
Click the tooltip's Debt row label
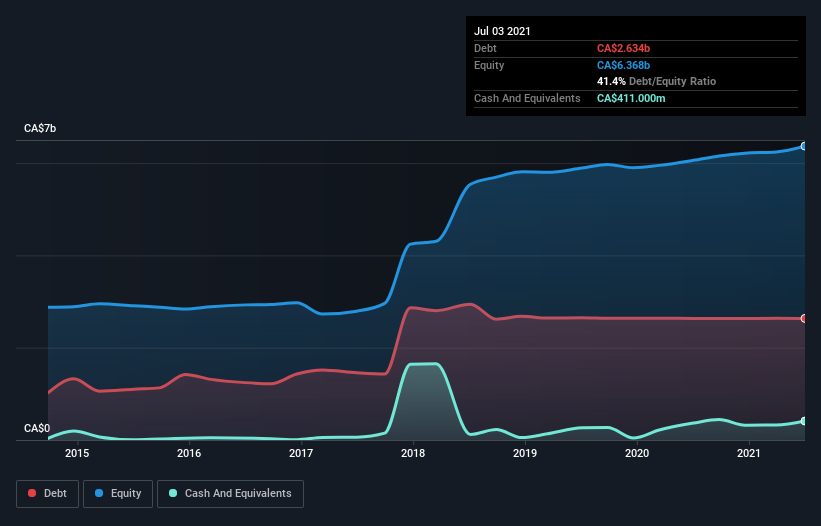click(485, 48)
